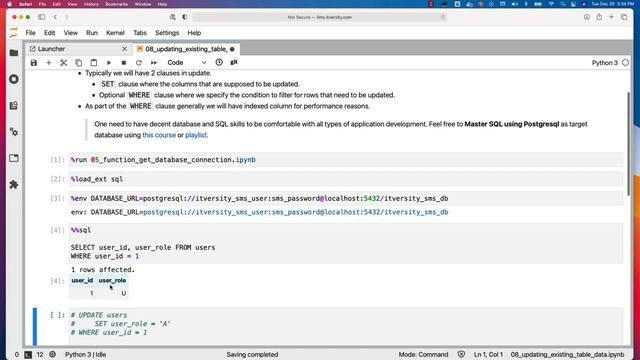This screenshot has width=640, height=360.
Task: Open the Tabs menu
Action: (140, 33)
